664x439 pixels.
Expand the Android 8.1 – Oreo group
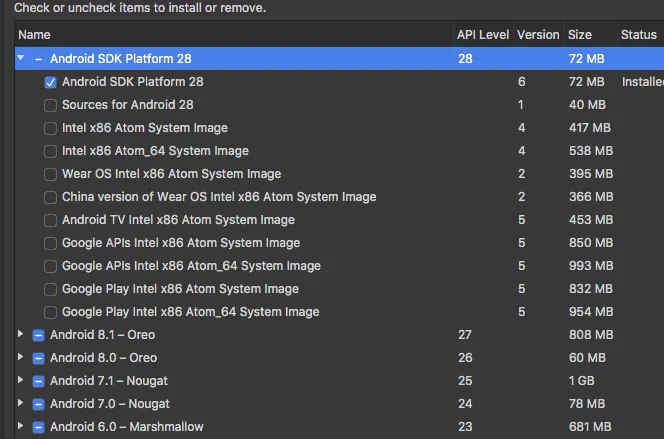click(21, 335)
